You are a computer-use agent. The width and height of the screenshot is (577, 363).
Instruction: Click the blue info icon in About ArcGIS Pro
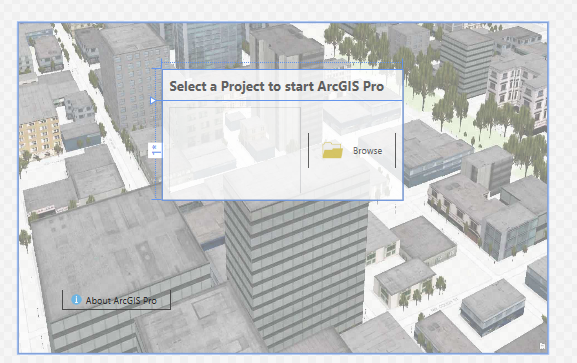76,300
